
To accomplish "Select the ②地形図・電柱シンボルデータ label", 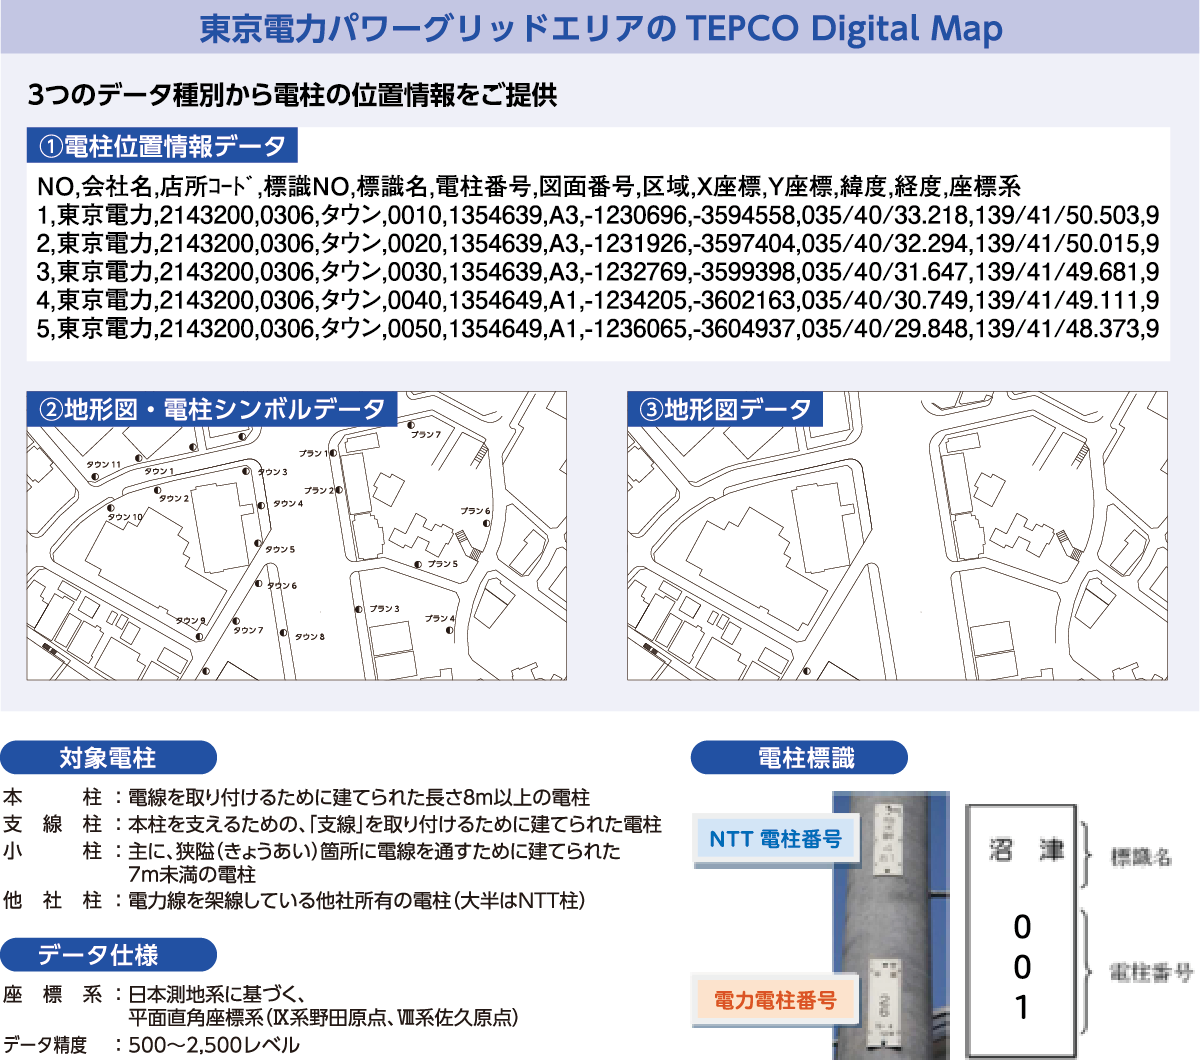I will pos(212,409).
